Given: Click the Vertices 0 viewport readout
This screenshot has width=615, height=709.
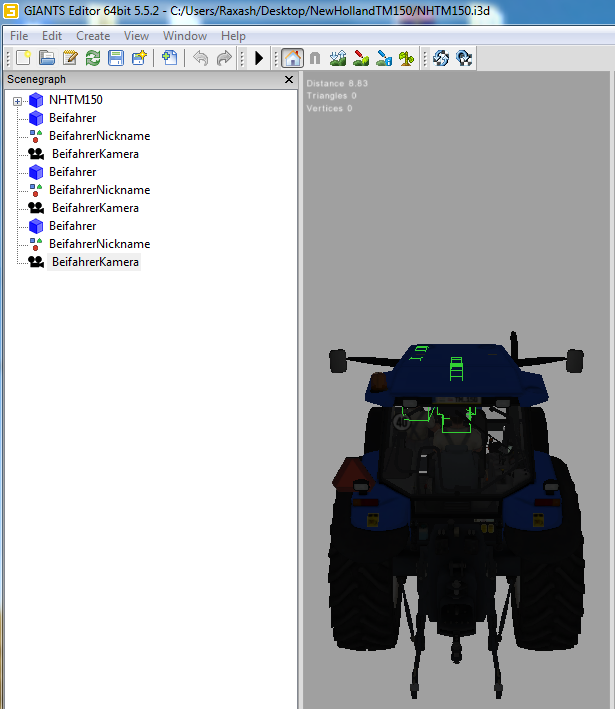Looking at the screenshot, I should [329, 109].
